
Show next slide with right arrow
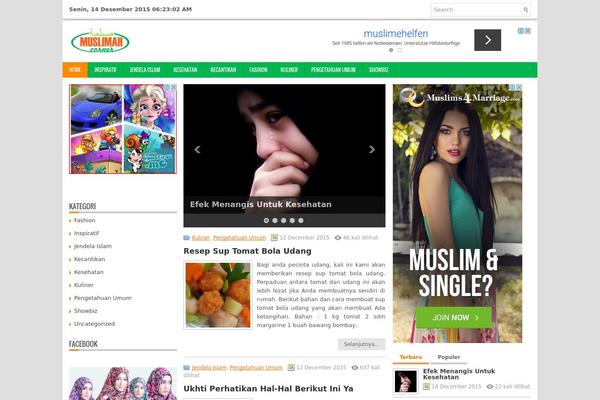click(x=372, y=150)
